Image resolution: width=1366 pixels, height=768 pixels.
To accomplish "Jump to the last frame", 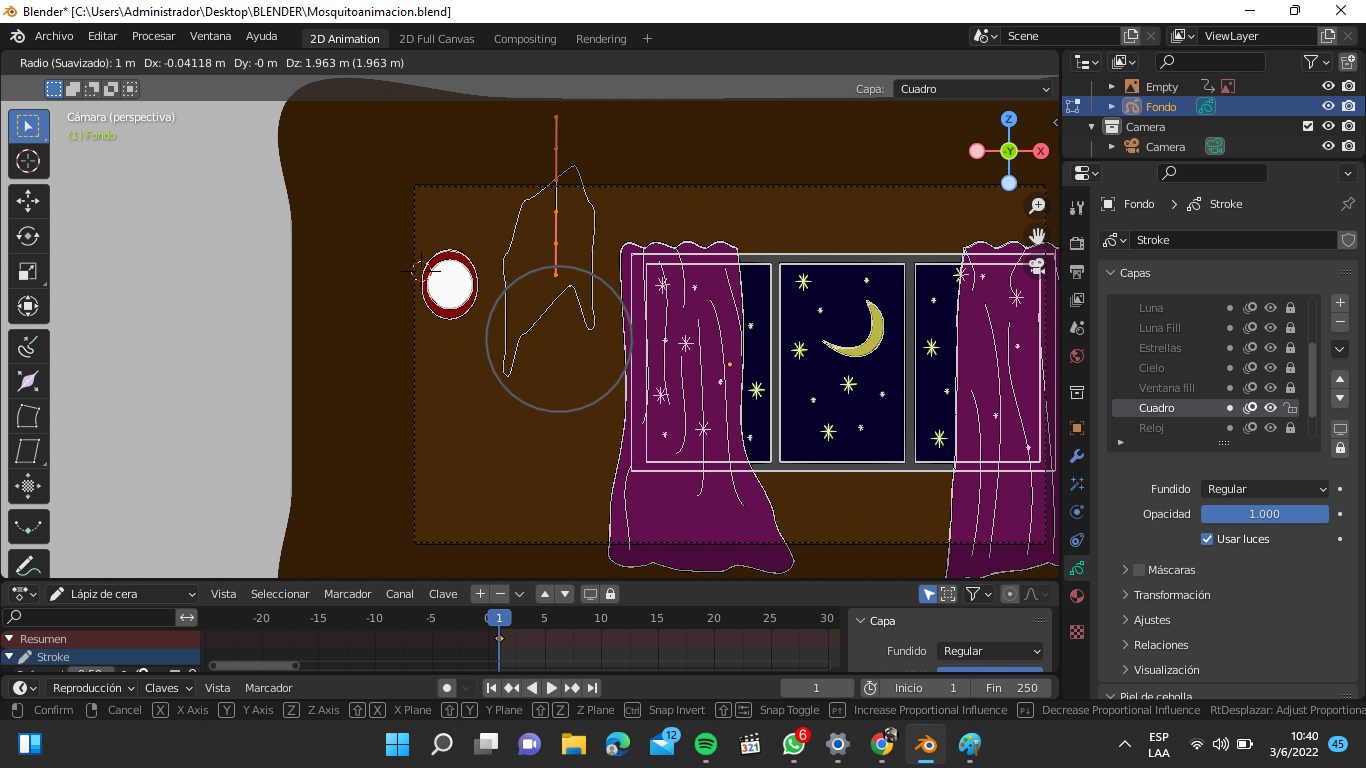I will pyautogui.click(x=592, y=688).
